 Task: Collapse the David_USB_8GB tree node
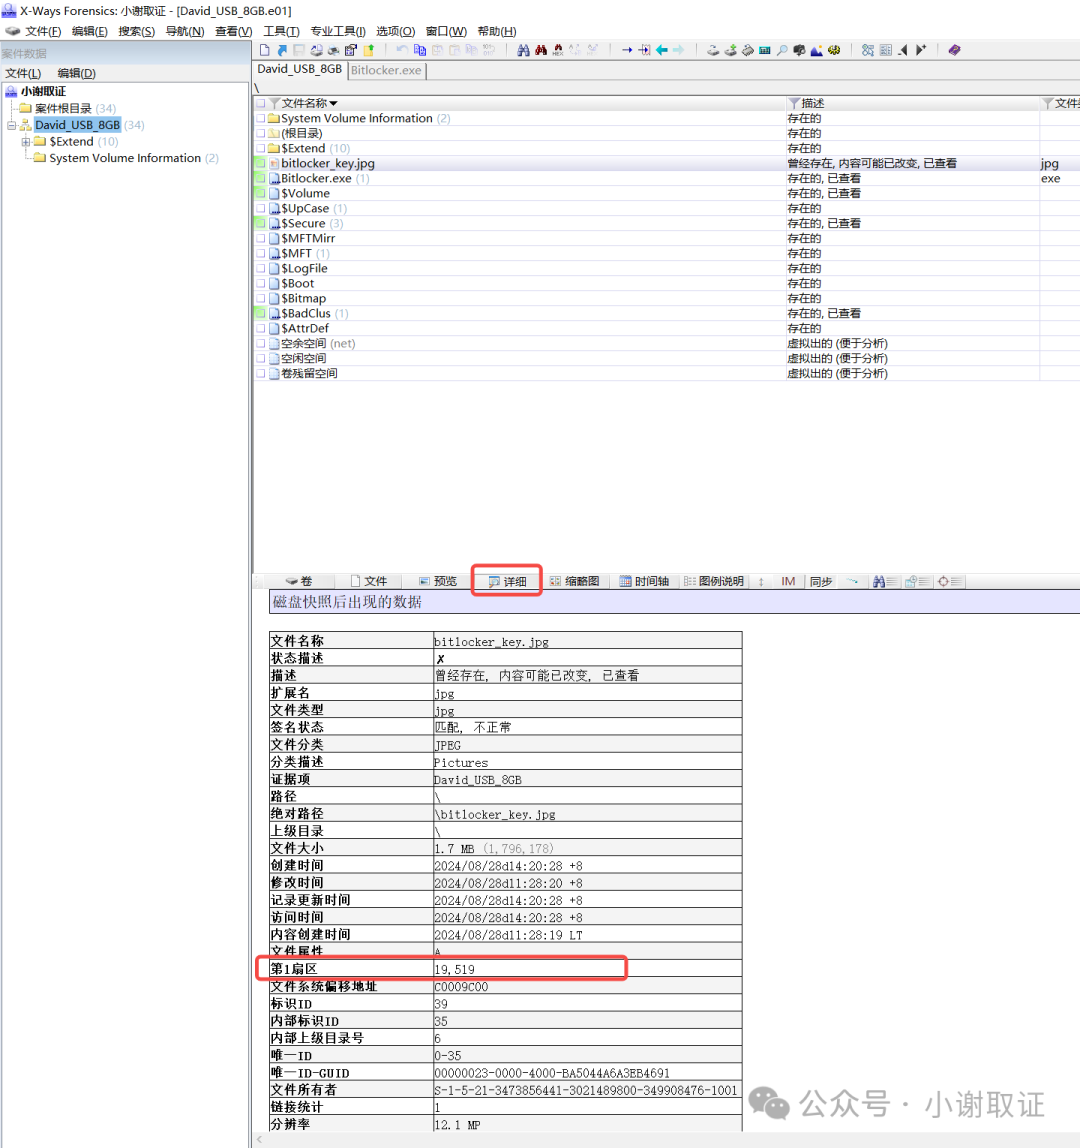point(11,125)
